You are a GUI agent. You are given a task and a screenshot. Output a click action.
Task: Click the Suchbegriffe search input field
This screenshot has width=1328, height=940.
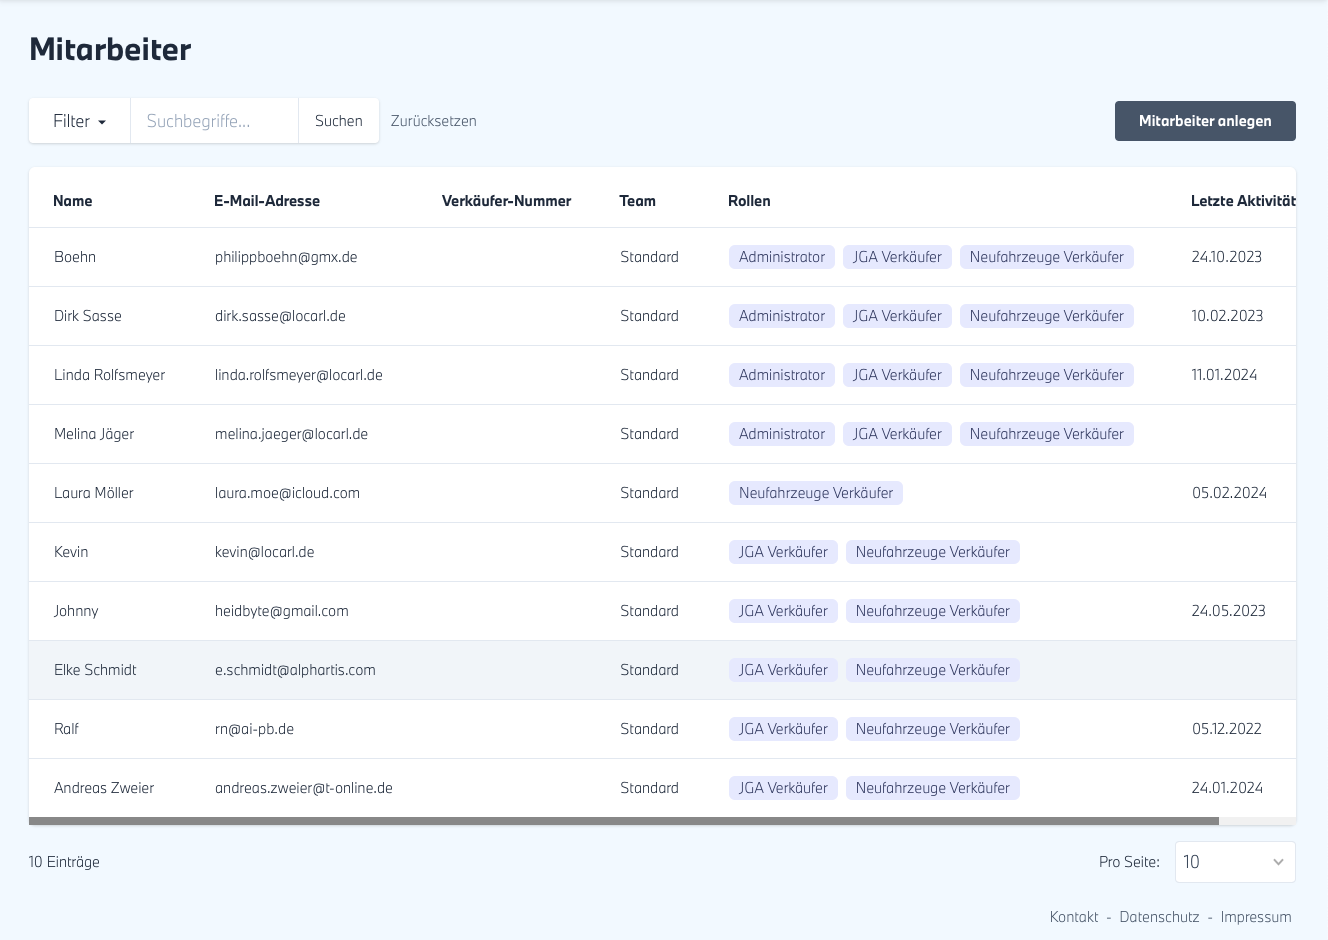coord(214,121)
